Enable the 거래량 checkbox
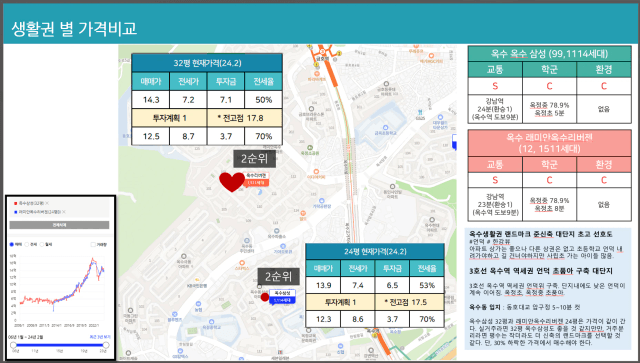Image resolution: width=640 pixels, height=363 pixels. pyautogui.click(x=93, y=245)
